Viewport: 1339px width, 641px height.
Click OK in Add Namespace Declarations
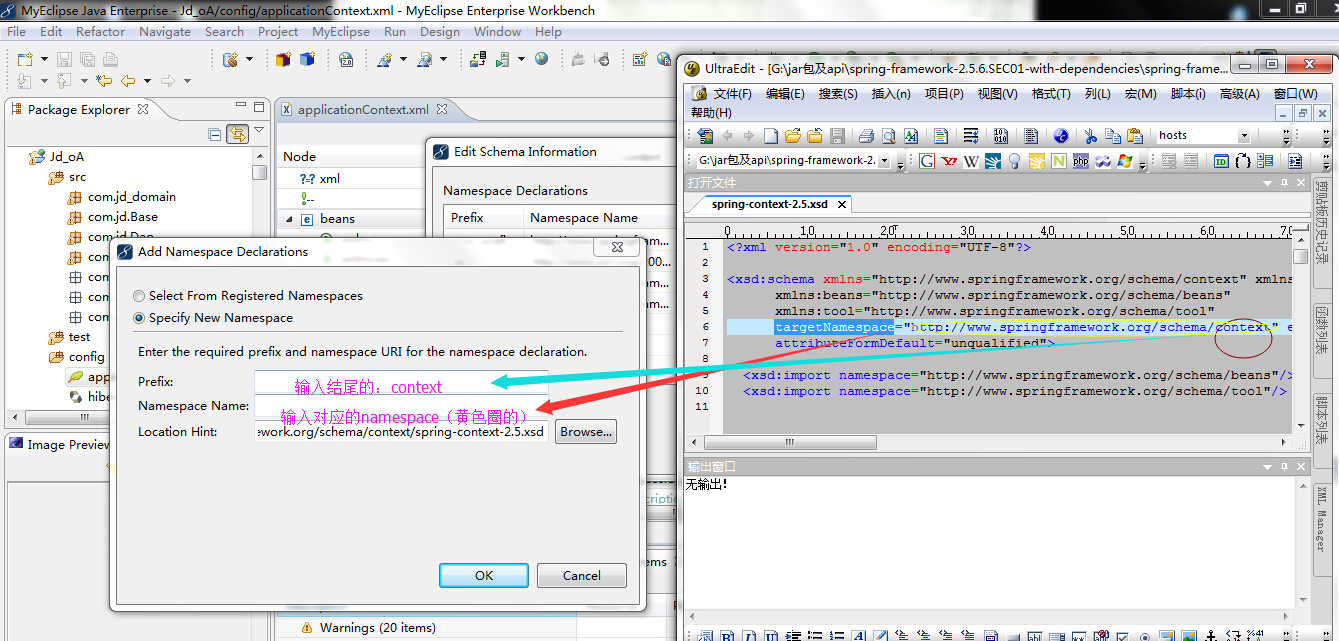point(484,575)
